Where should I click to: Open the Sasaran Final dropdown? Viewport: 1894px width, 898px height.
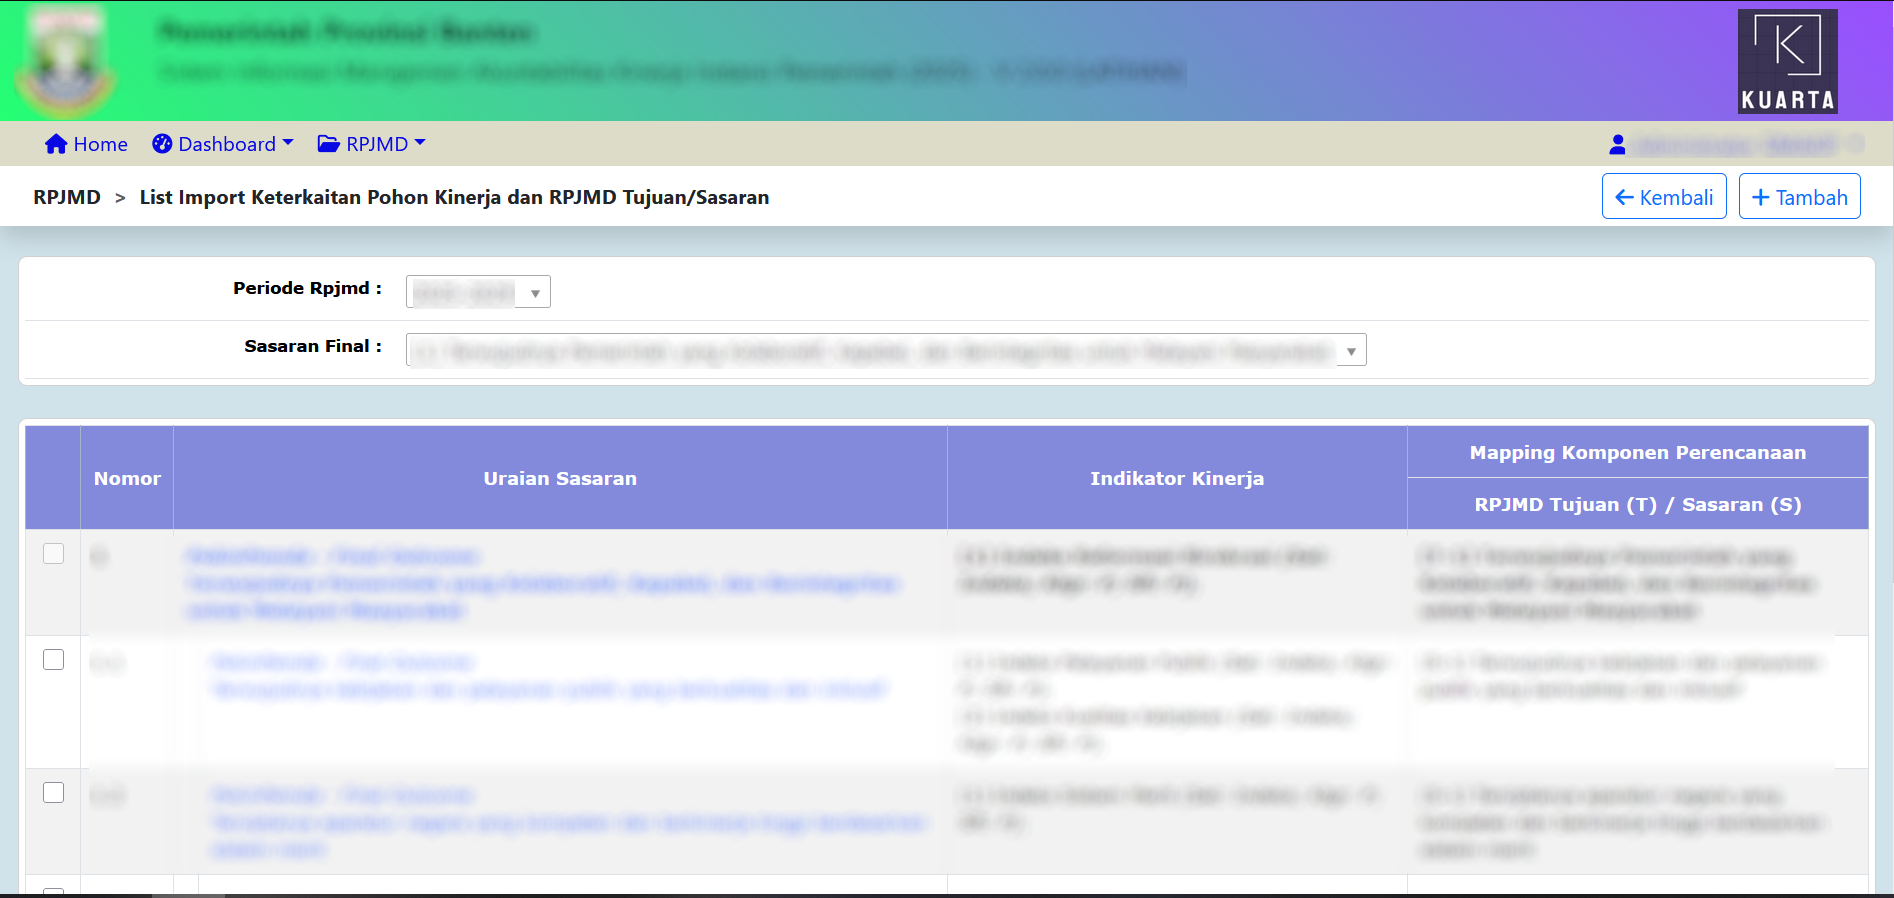coord(886,350)
